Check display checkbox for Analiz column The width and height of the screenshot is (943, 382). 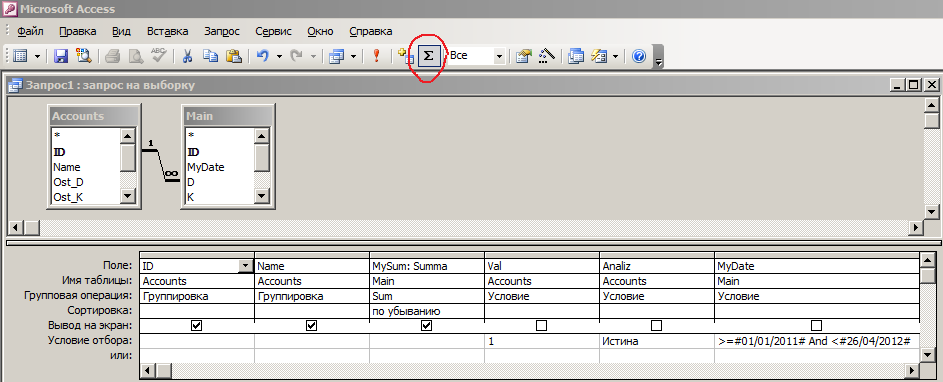click(657, 325)
